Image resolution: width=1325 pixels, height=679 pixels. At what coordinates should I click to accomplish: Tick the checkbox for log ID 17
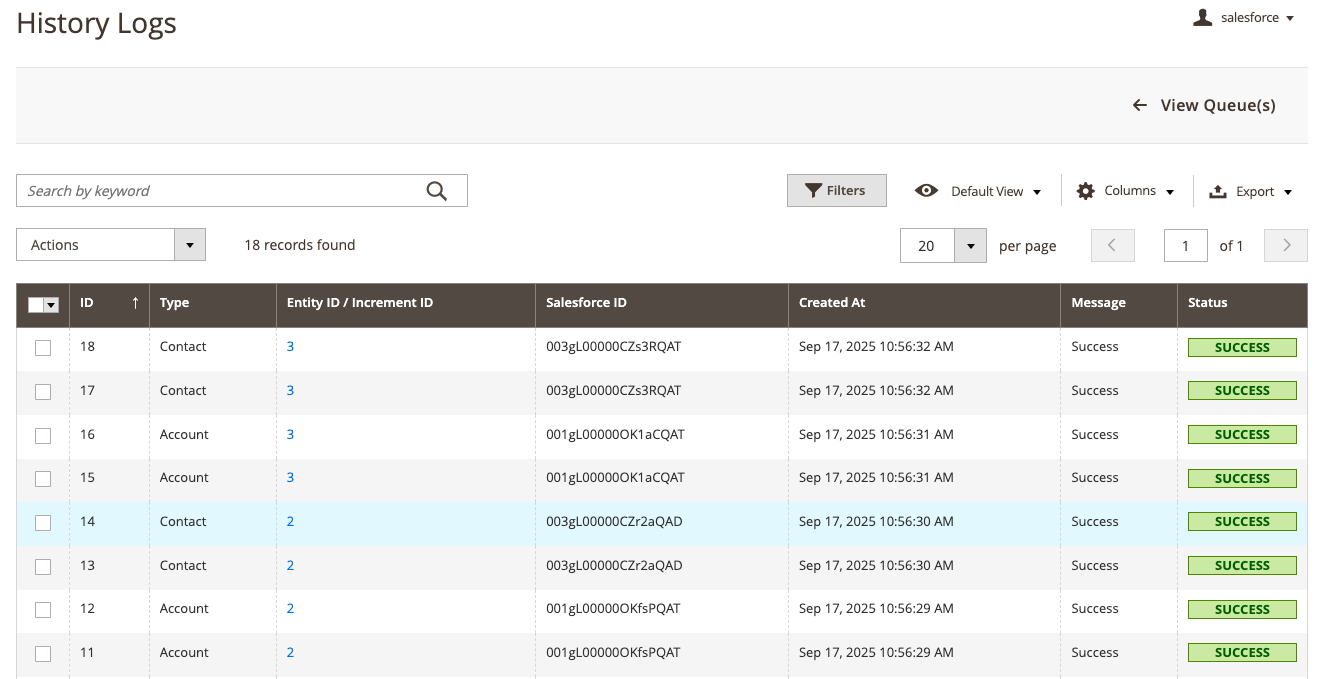click(43, 392)
